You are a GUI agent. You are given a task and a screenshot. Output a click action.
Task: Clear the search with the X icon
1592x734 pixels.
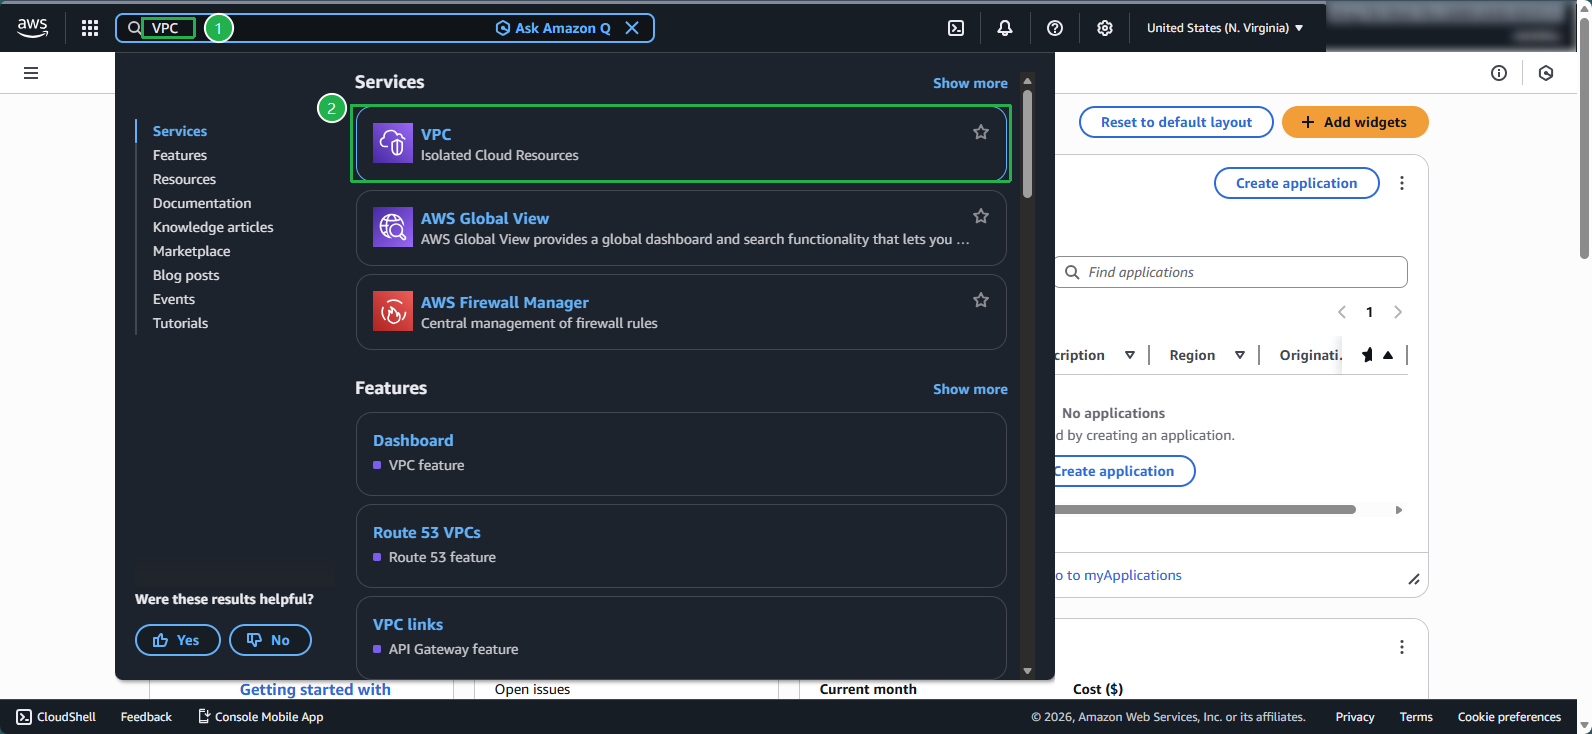632,28
